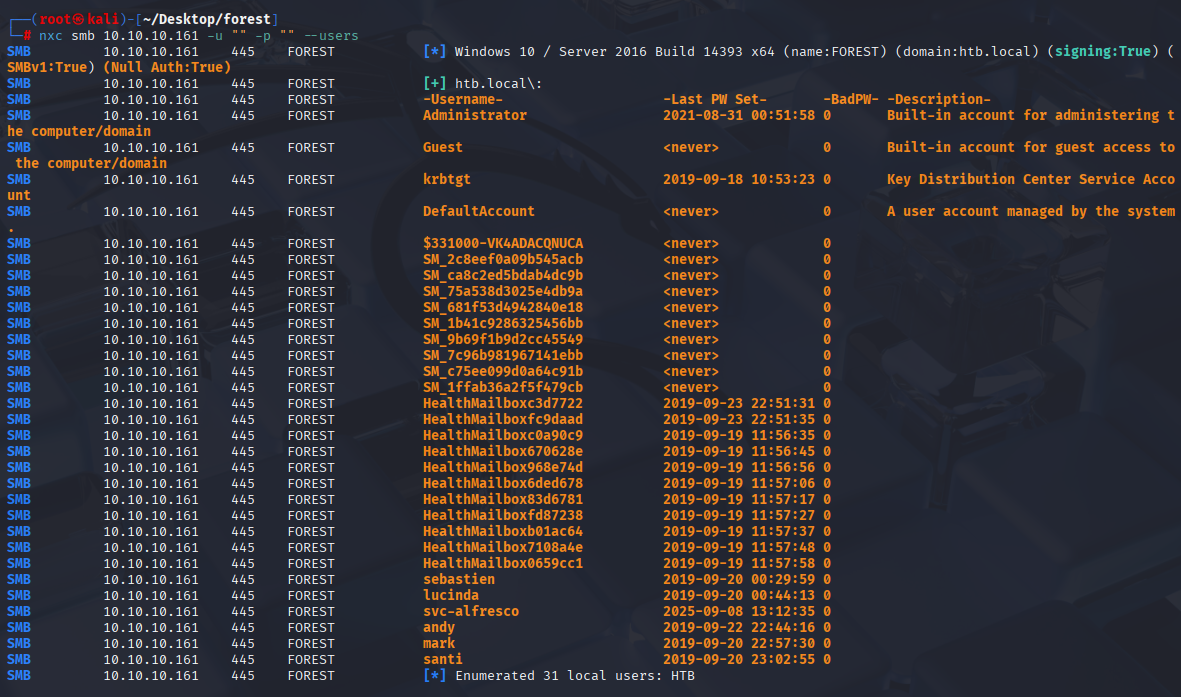
Task: Click the $331000-VK4ADACQNUCA account
Action: point(502,243)
